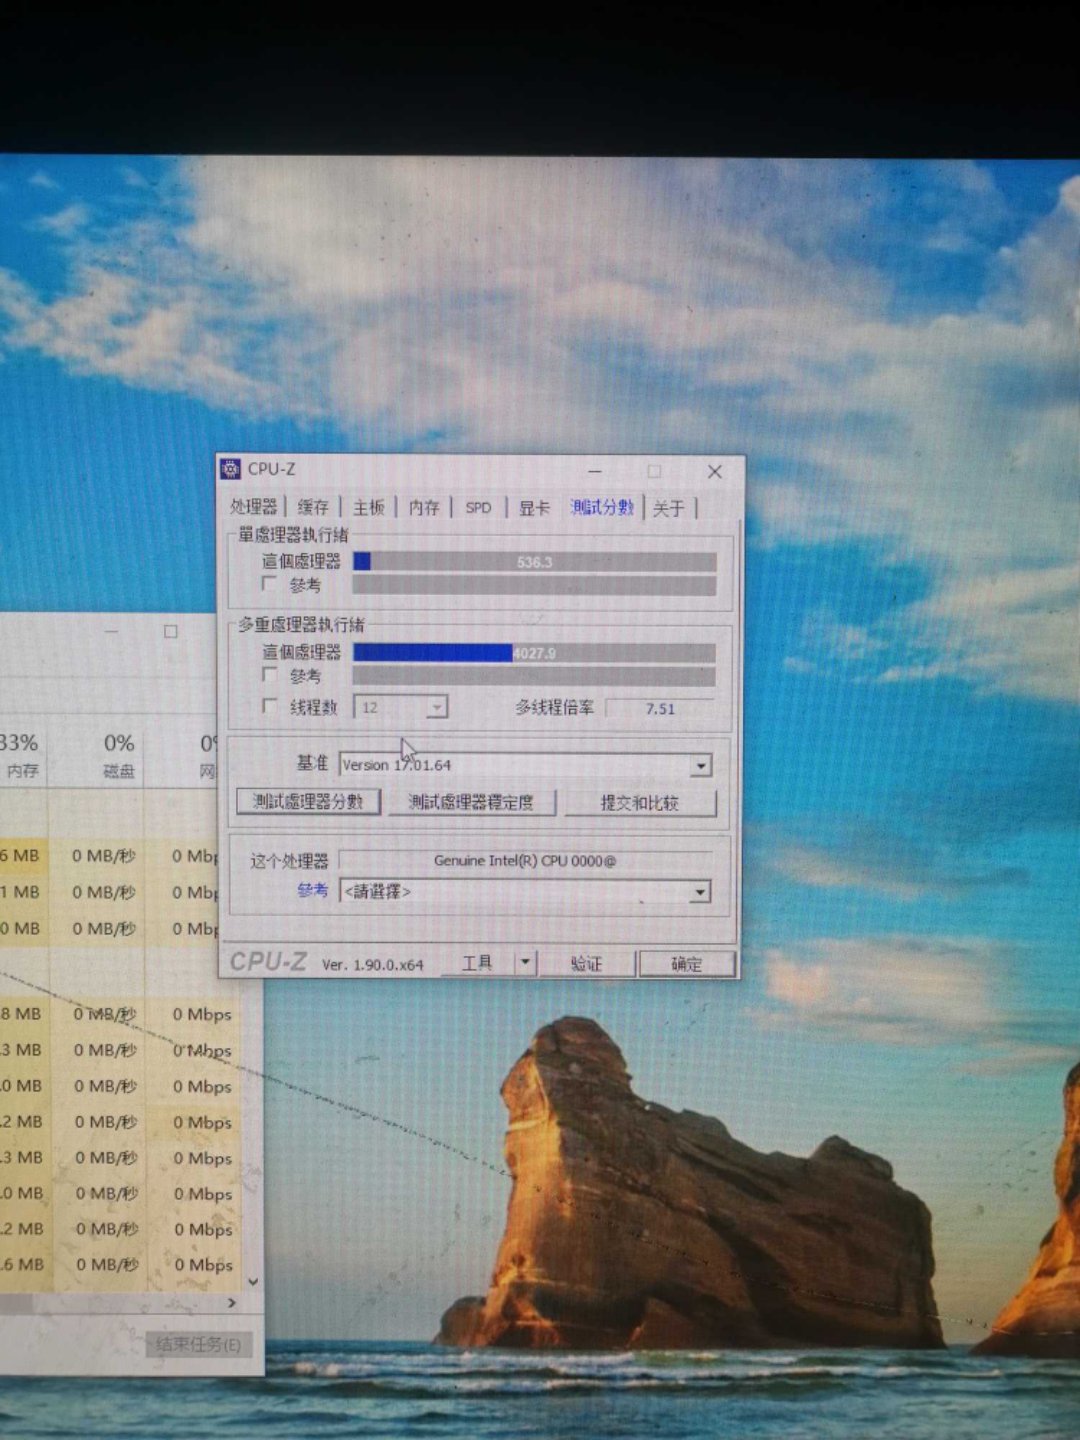Click the CPU-Z app icon in title bar
1080x1440 pixels.
pyautogui.click(x=231, y=469)
